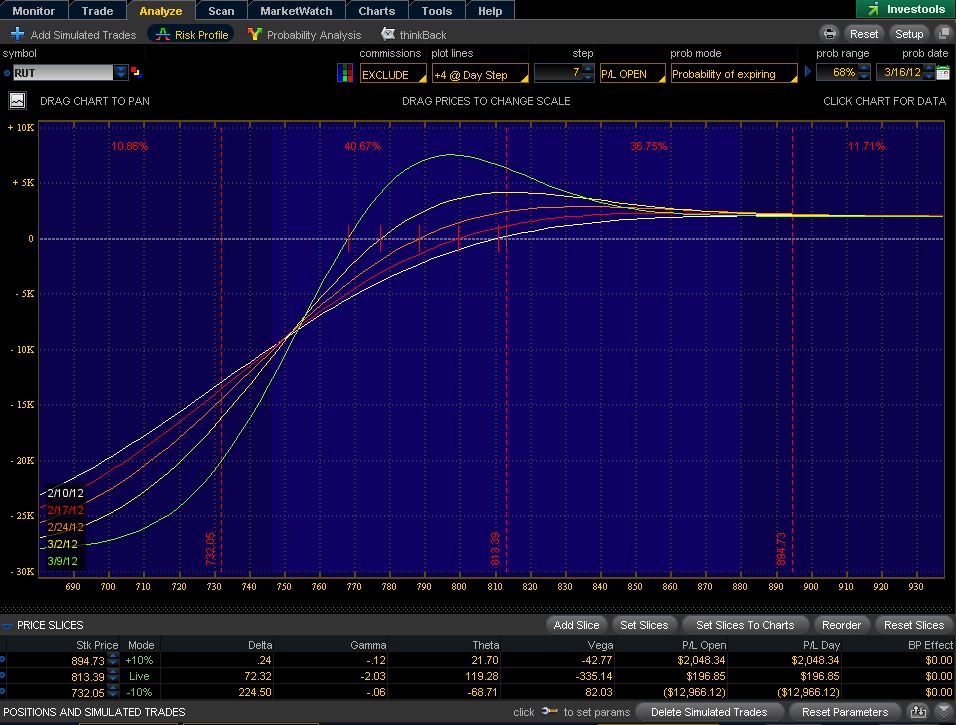Click the double-chevron icon next to Reset Parameters
The image size is (956, 725).
(x=943, y=712)
